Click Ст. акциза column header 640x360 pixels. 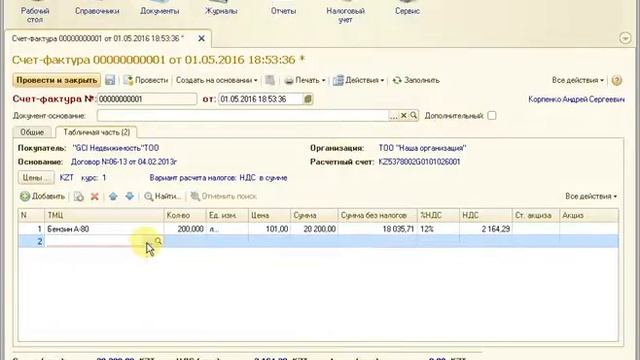coord(536,215)
